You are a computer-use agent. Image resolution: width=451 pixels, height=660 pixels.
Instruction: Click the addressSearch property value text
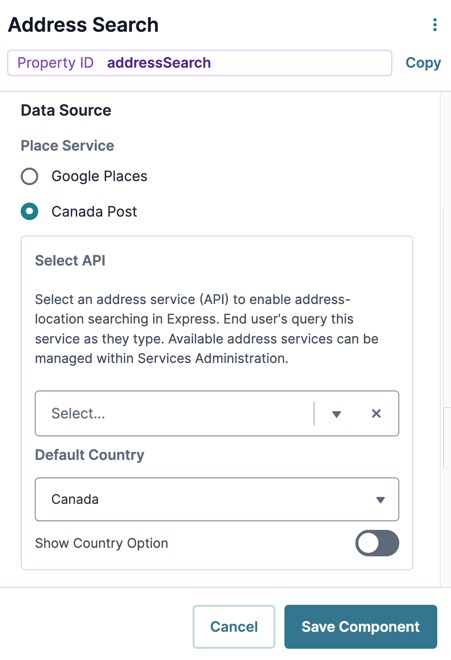[159, 63]
